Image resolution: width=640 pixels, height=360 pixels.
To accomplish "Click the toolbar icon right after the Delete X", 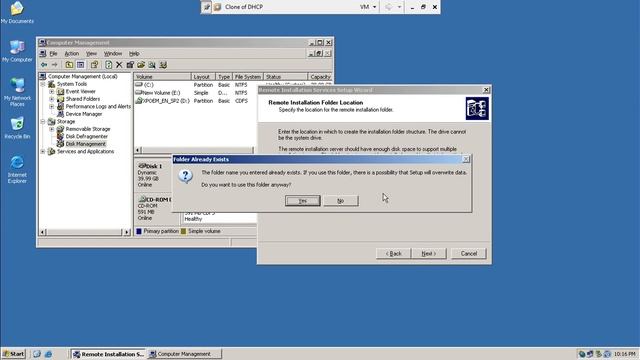I will tap(130, 65).
